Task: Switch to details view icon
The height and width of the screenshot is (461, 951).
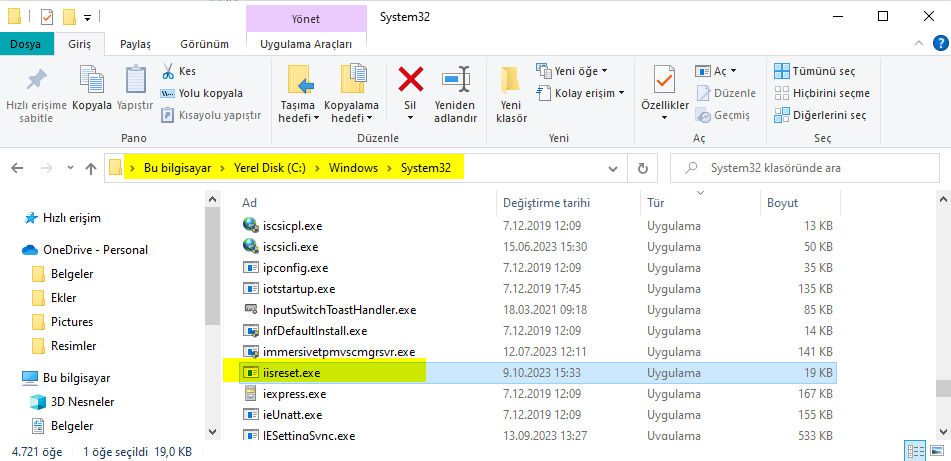Action: [x=915, y=451]
